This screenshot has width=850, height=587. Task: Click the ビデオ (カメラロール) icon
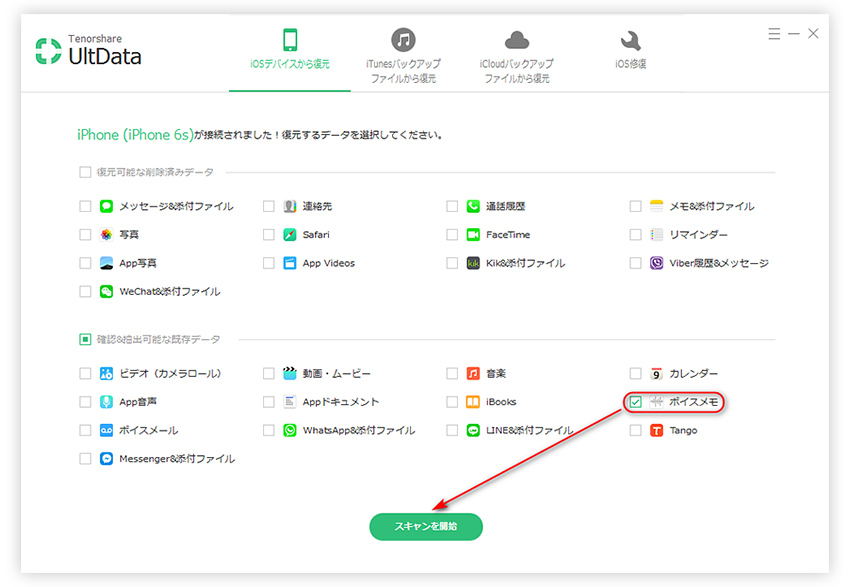coord(106,373)
